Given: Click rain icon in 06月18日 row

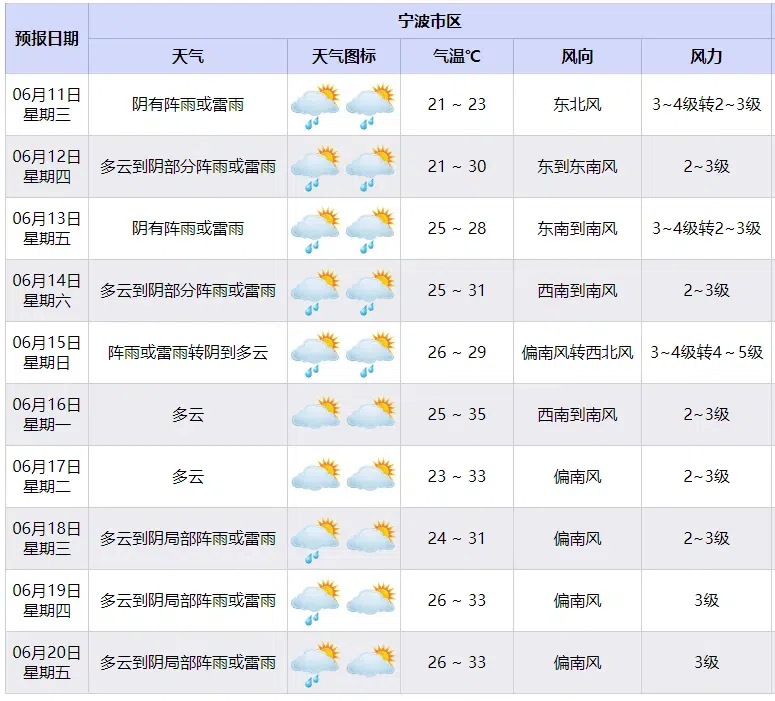Looking at the screenshot, I should (x=315, y=540).
